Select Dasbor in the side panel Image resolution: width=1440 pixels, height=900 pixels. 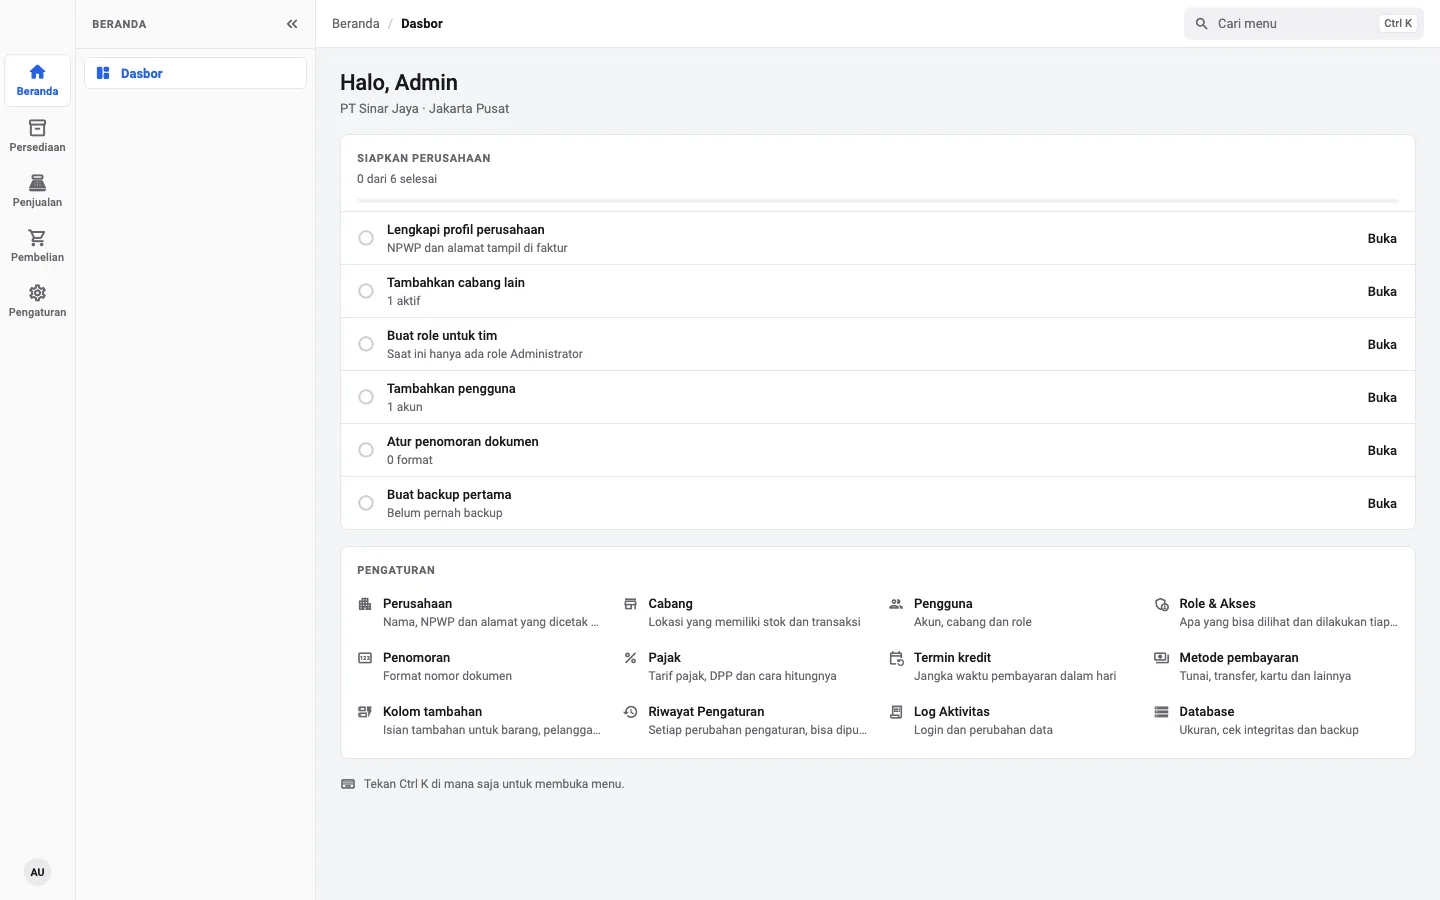195,73
